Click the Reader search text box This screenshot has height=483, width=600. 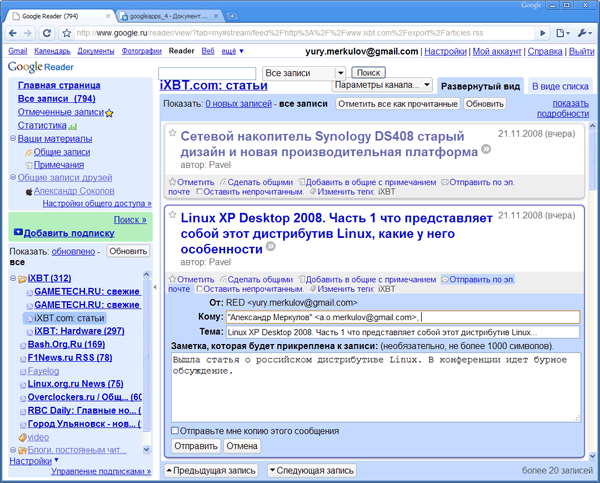pyautogui.click(x=207, y=73)
